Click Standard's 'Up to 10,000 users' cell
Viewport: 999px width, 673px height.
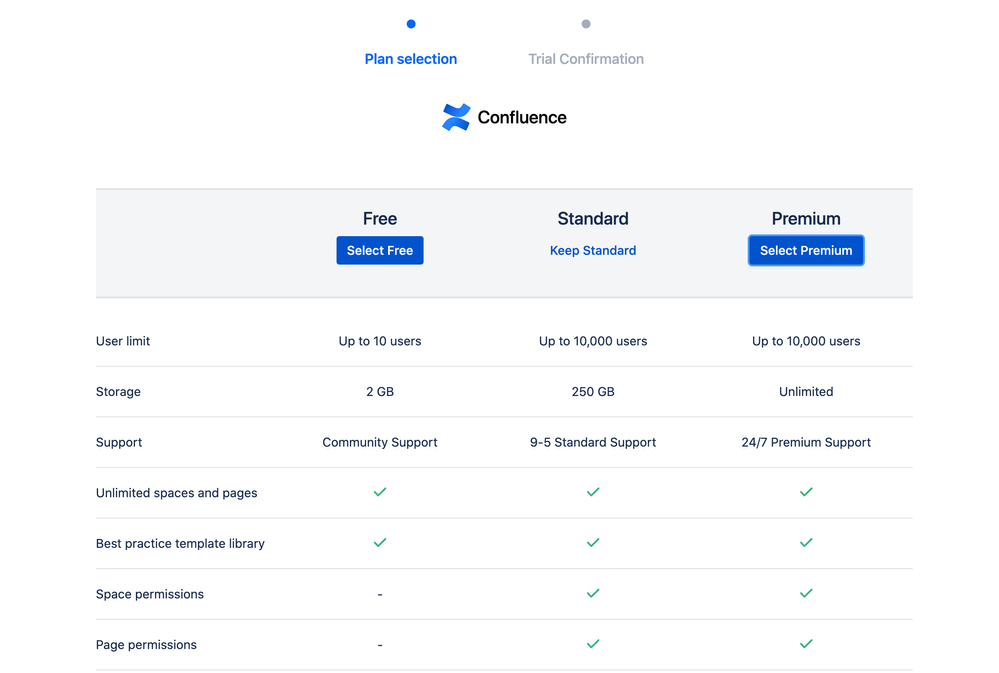point(593,341)
